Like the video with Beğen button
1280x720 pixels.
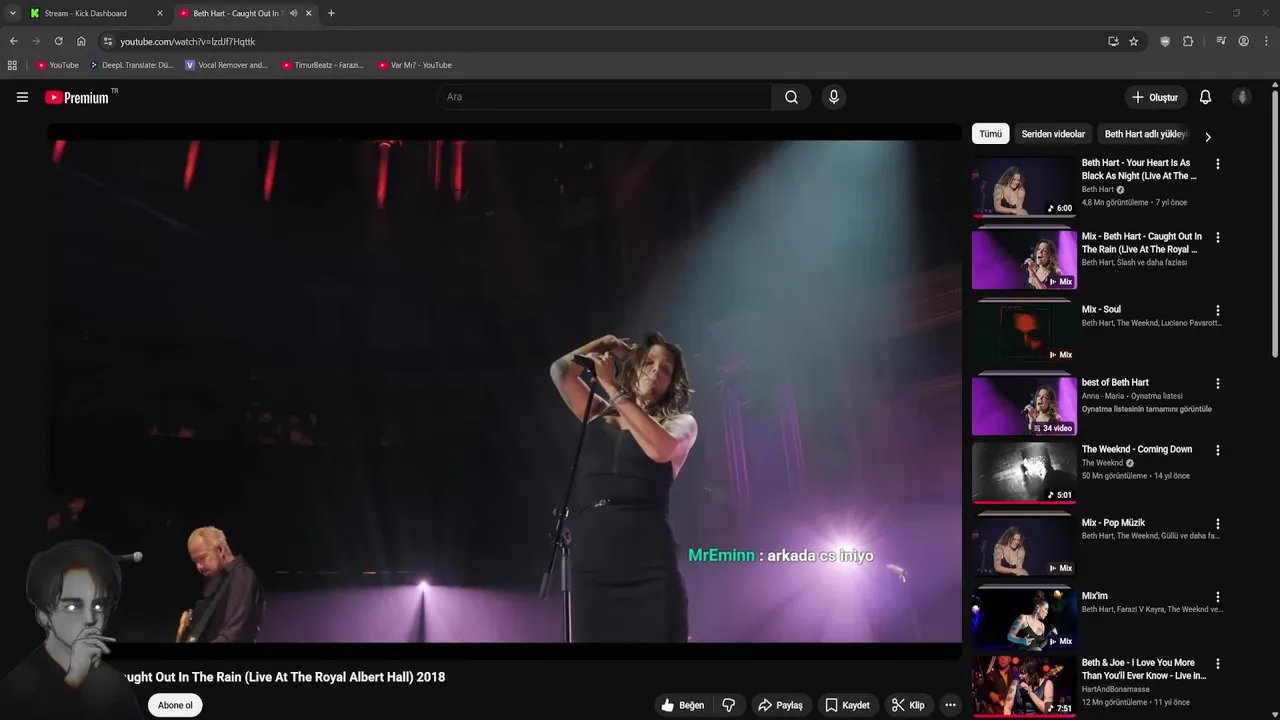pos(682,705)
